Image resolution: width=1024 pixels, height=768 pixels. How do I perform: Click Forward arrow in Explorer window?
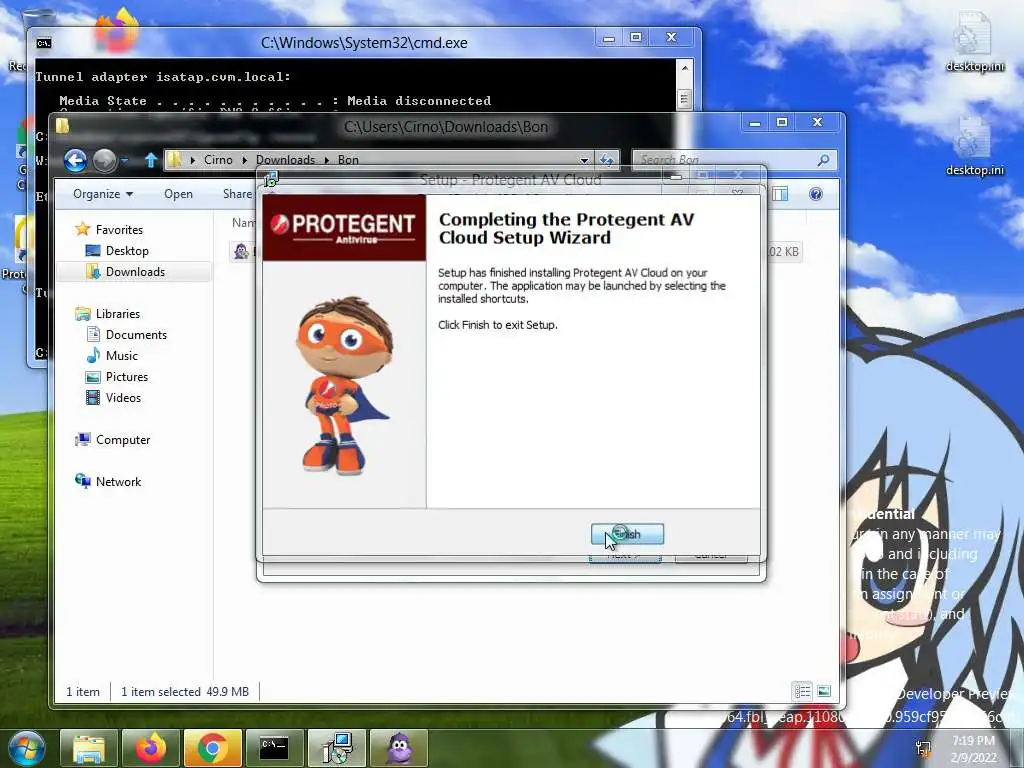[x=104, y=160]
